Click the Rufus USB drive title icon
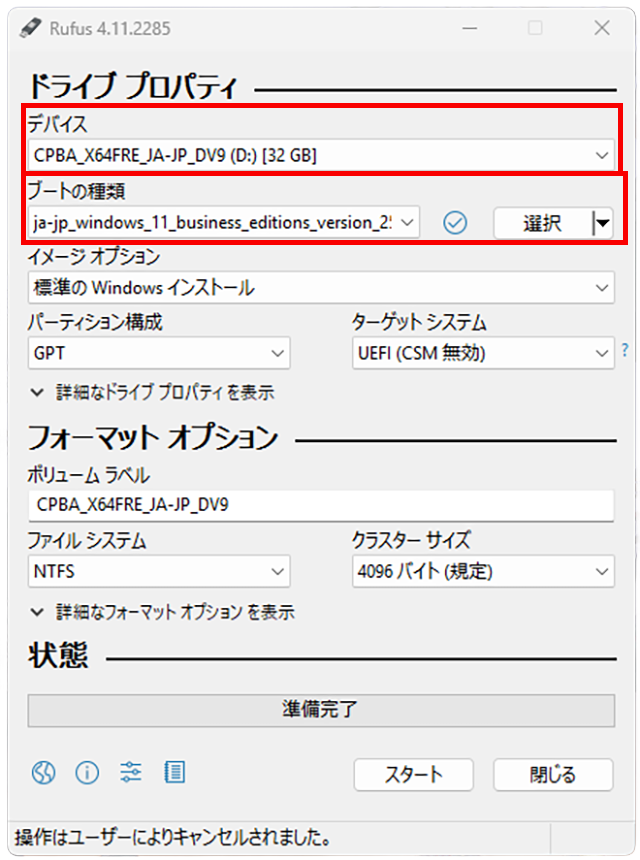Image resolution: width=640 pixels, height=860 pixels. (x=30, y=28)
